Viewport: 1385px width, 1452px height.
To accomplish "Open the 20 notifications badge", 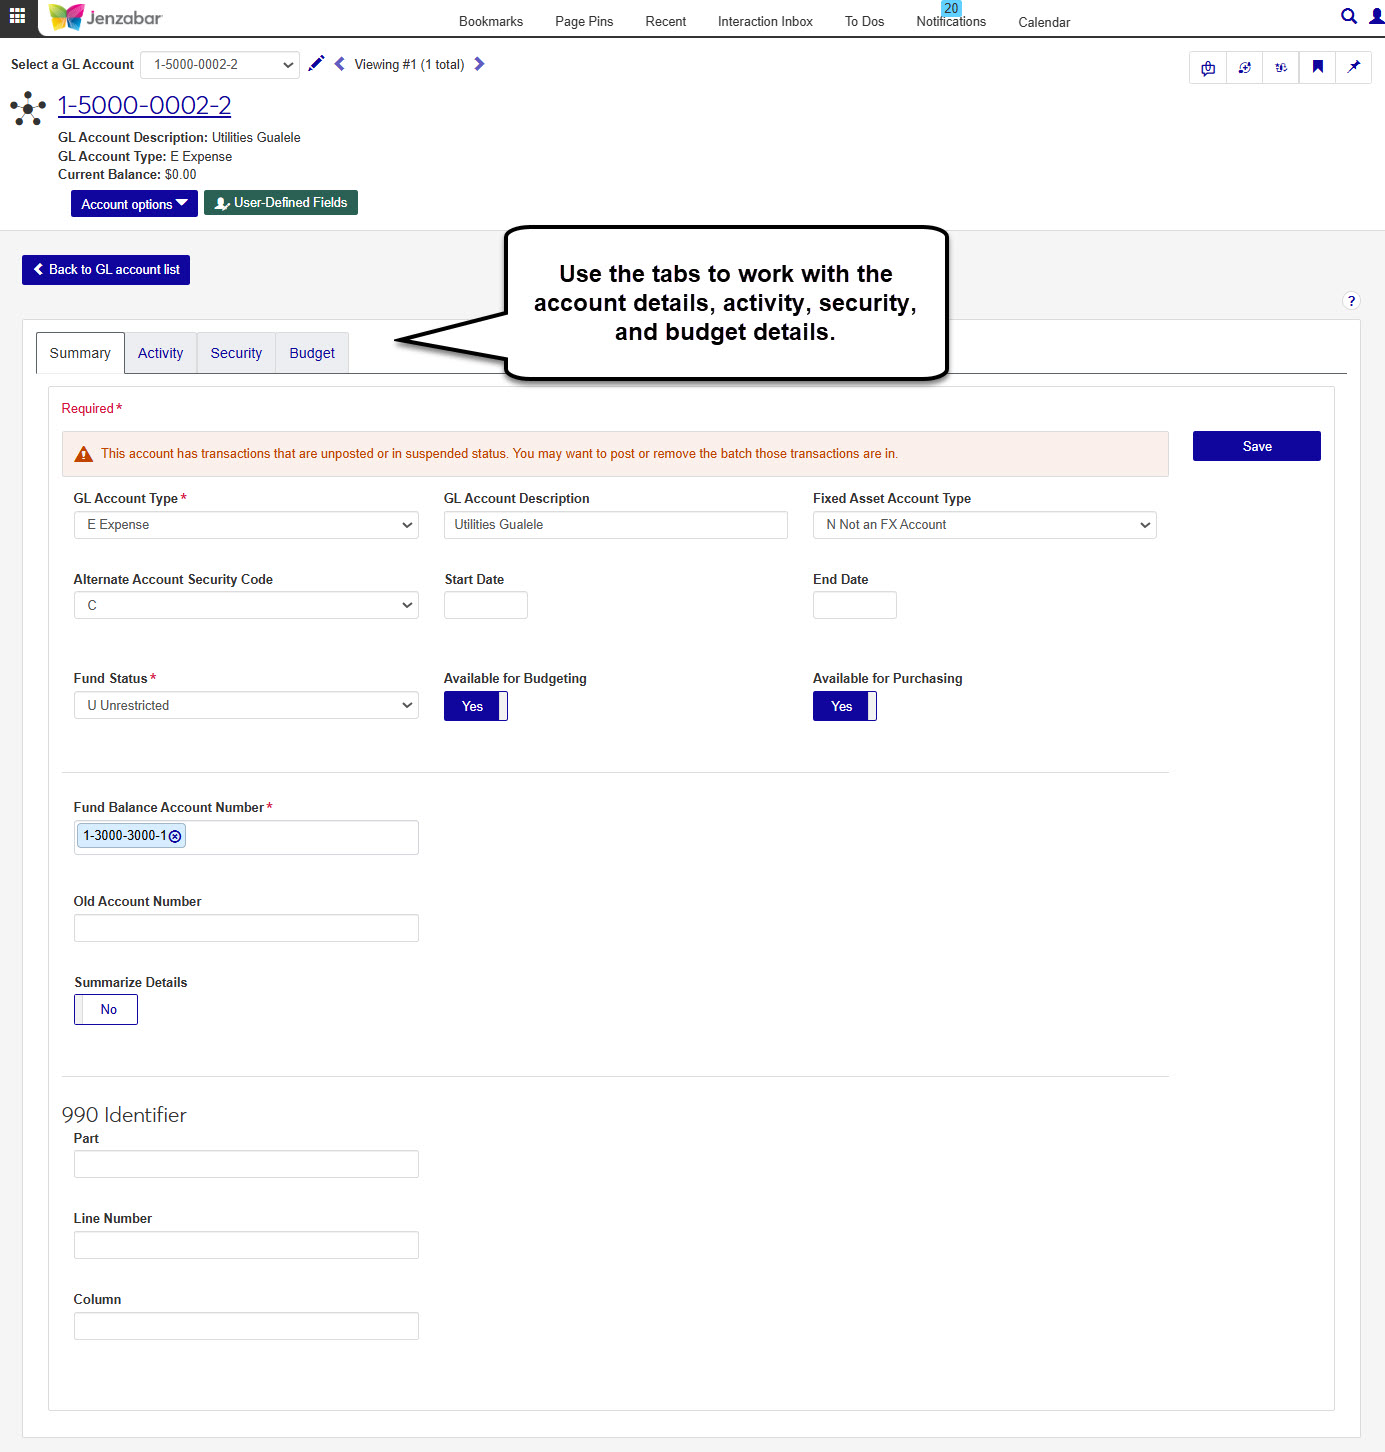I will click(951, 8).
